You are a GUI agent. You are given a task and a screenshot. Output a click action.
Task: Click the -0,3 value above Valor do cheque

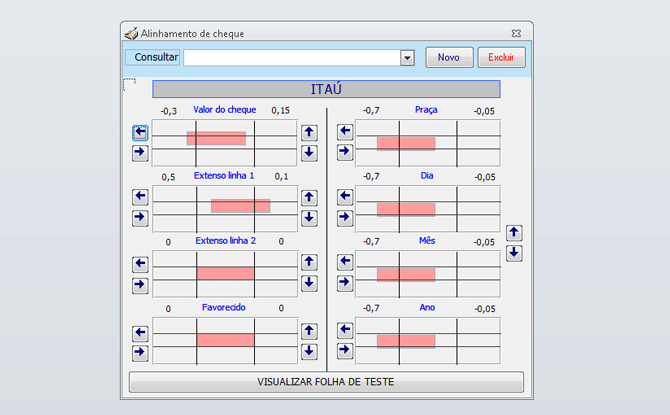[x=169, y=111]
